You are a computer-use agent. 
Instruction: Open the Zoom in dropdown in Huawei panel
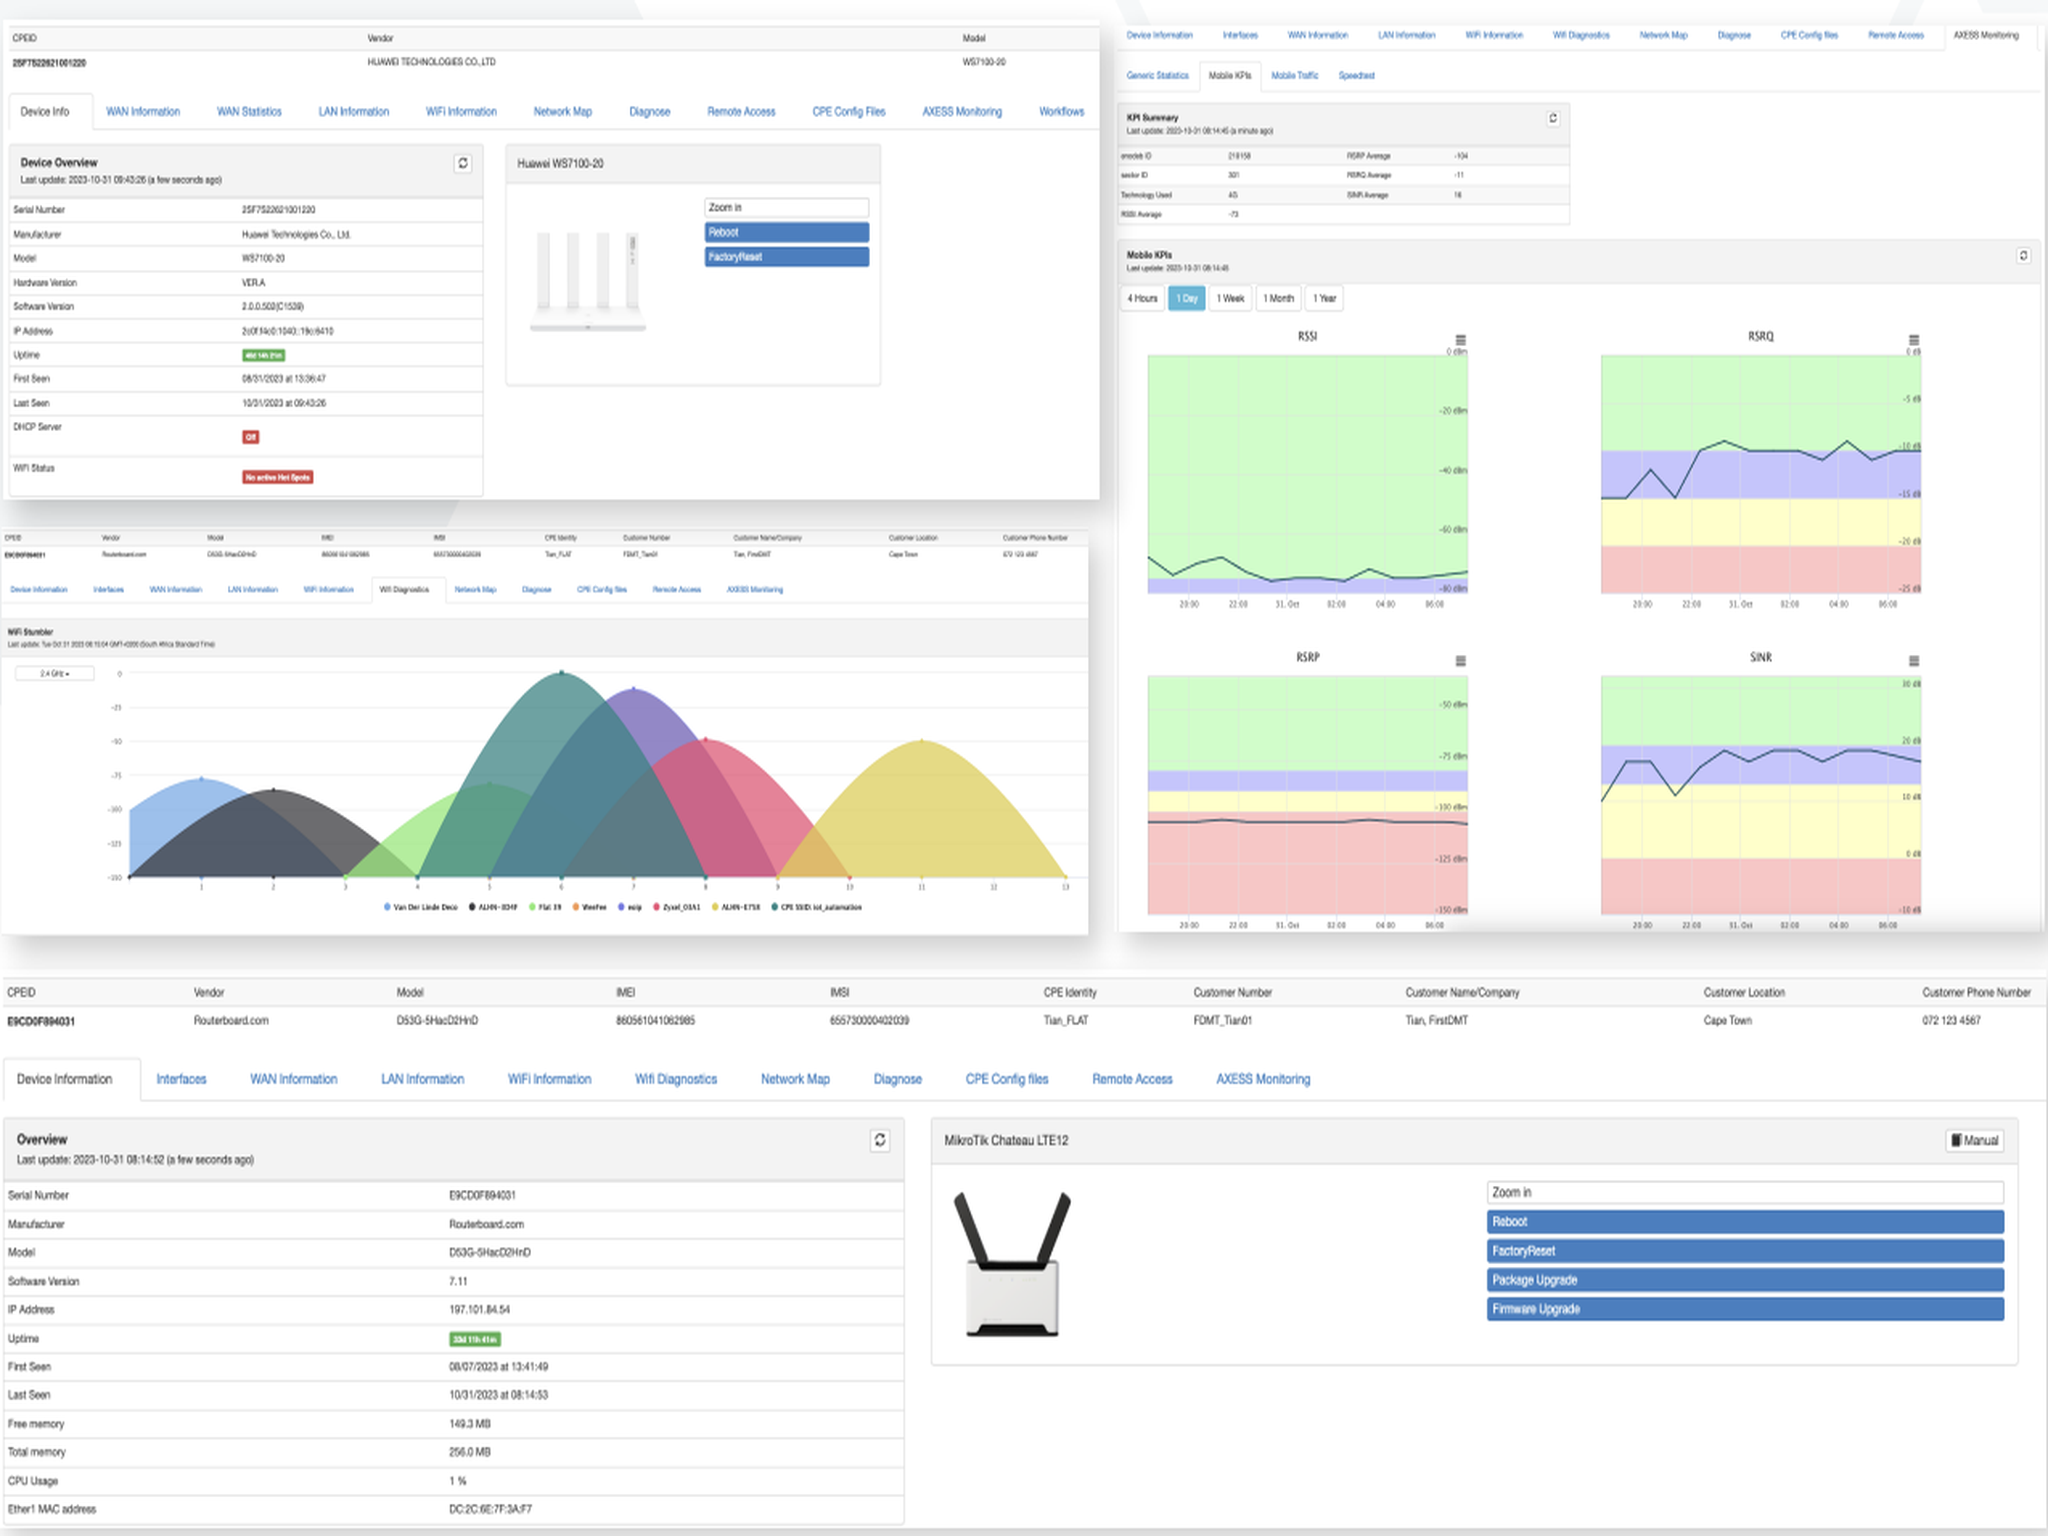[786, 207]
